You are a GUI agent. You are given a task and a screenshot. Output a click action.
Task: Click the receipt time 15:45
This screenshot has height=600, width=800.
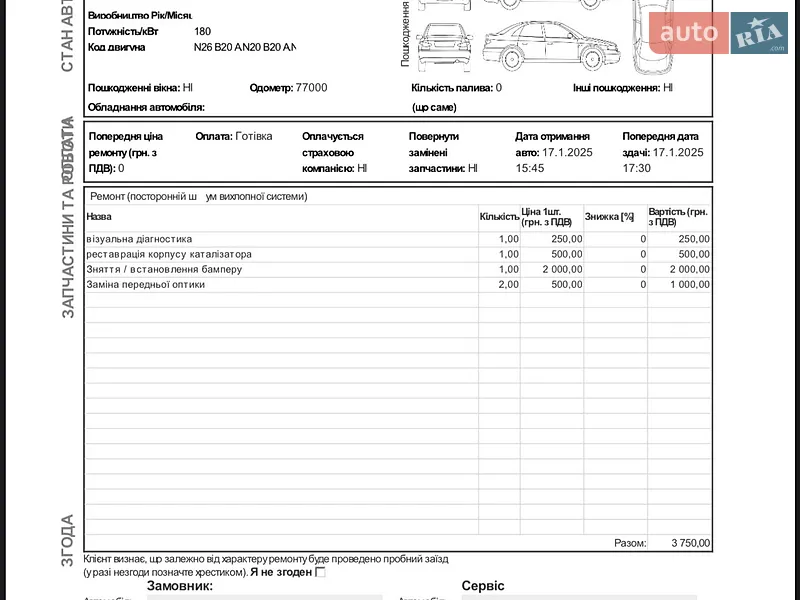pos(530,168)
